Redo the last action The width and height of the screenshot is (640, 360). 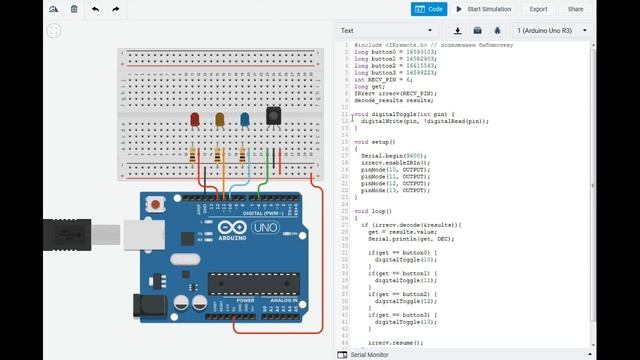116,9
